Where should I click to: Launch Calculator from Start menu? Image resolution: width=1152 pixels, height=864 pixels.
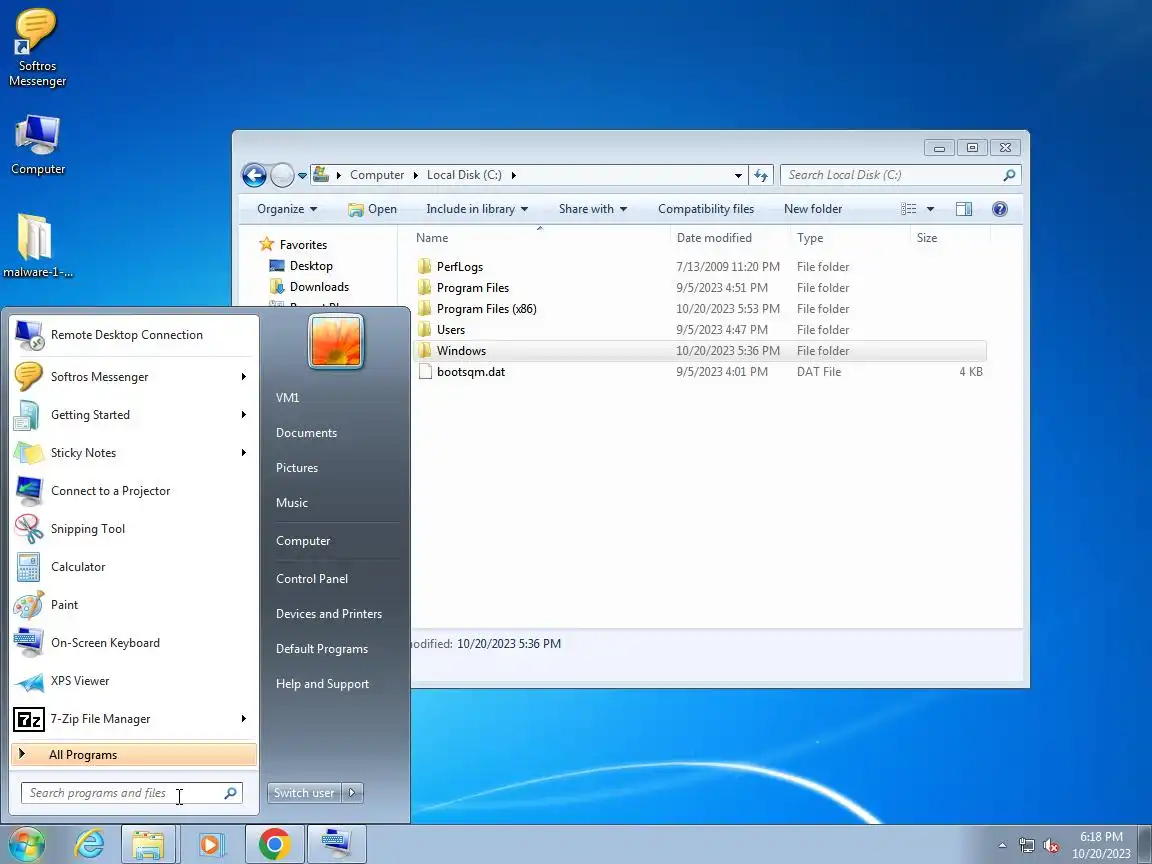[134, 567]
